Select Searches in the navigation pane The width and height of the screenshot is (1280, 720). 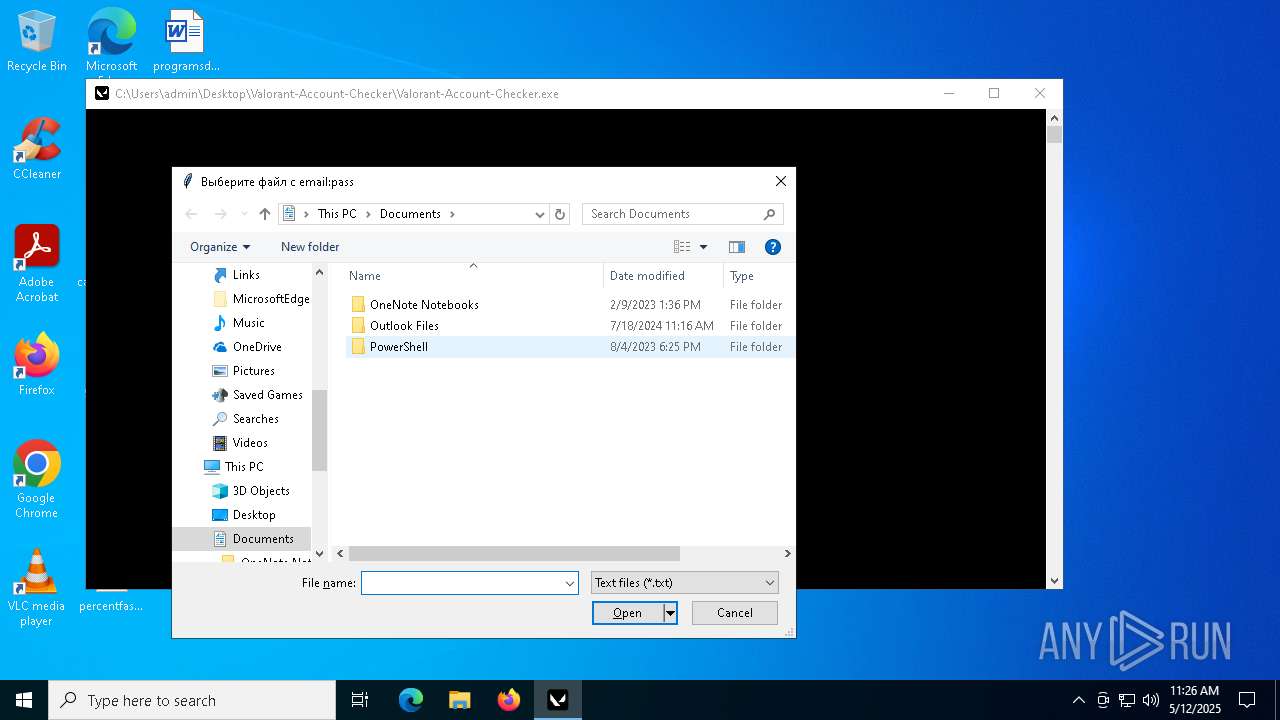pos(255,419)
